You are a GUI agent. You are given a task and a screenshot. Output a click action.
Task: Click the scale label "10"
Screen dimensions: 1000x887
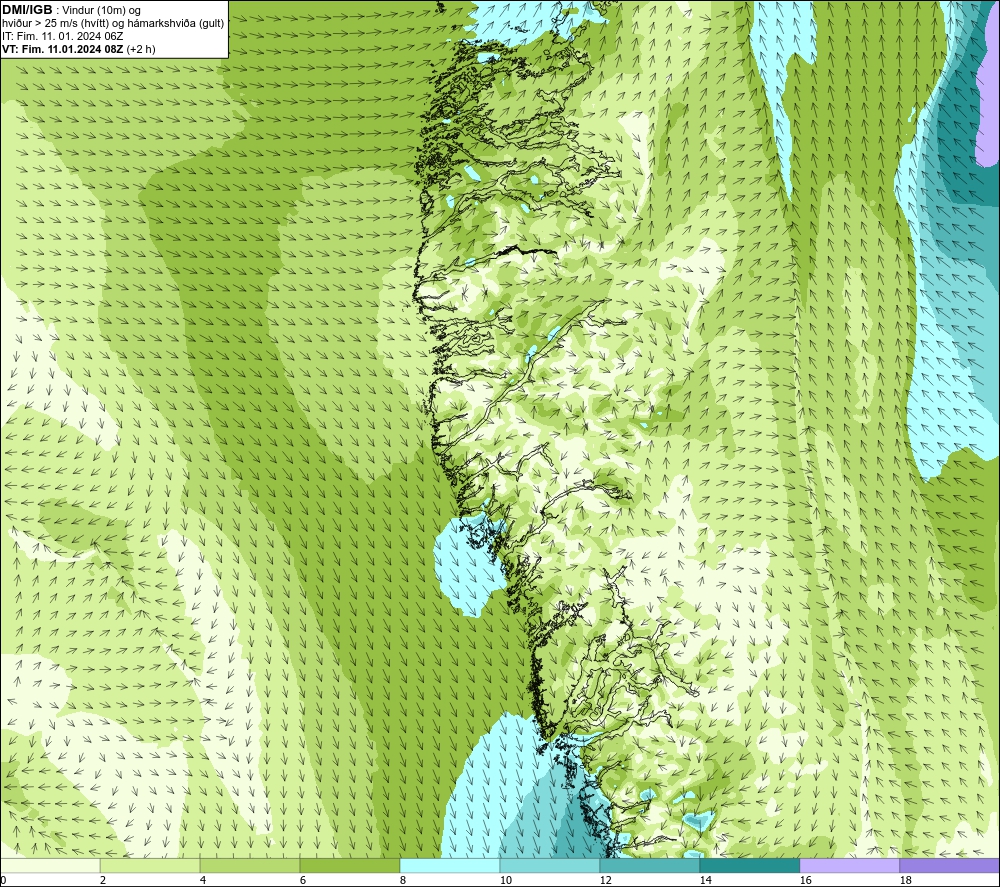tap(505, 880)
